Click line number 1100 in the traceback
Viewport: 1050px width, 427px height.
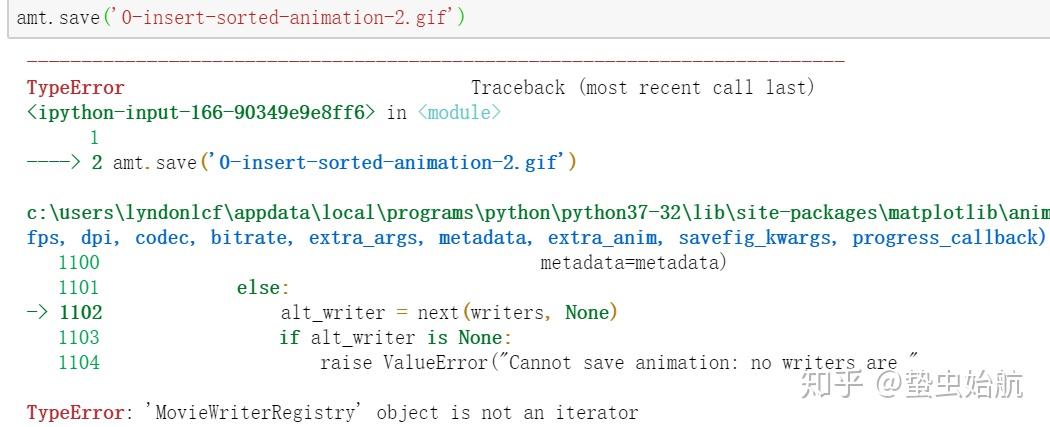point(79,263)
